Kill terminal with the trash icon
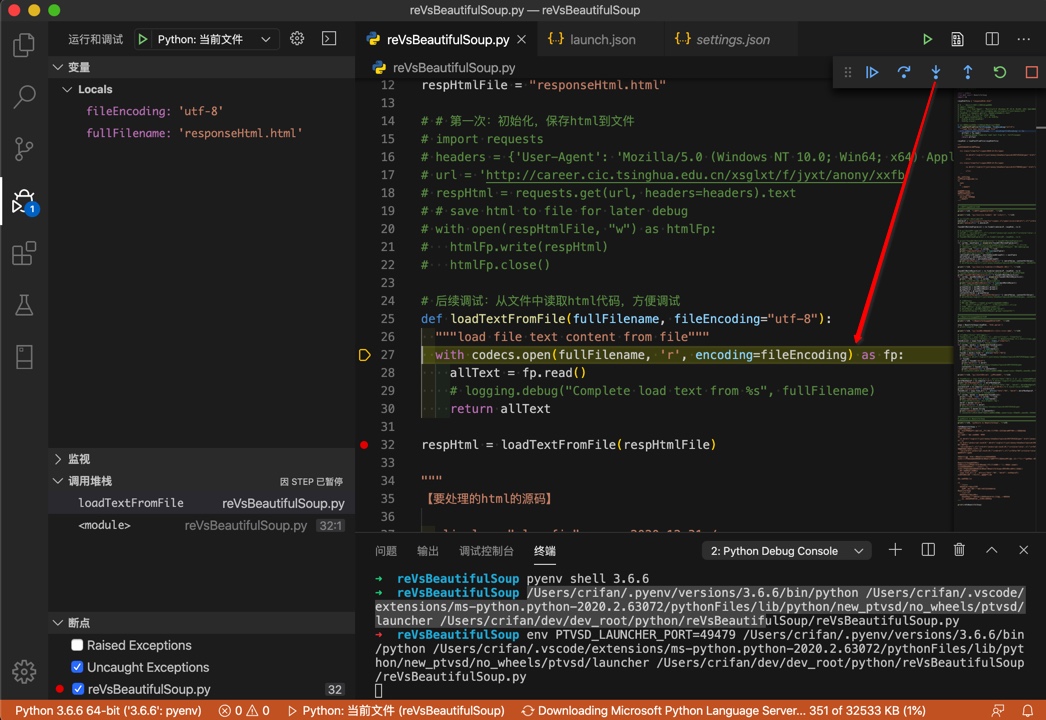This screenshot has height=720, width=1046. click(959, 550)
